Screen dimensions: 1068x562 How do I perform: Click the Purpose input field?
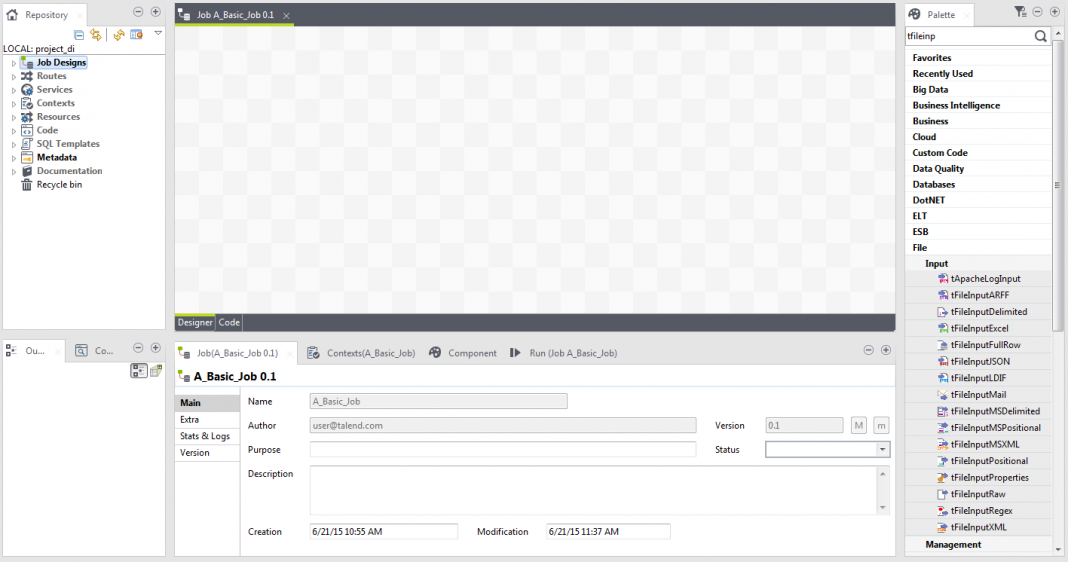tap(502, 450)
